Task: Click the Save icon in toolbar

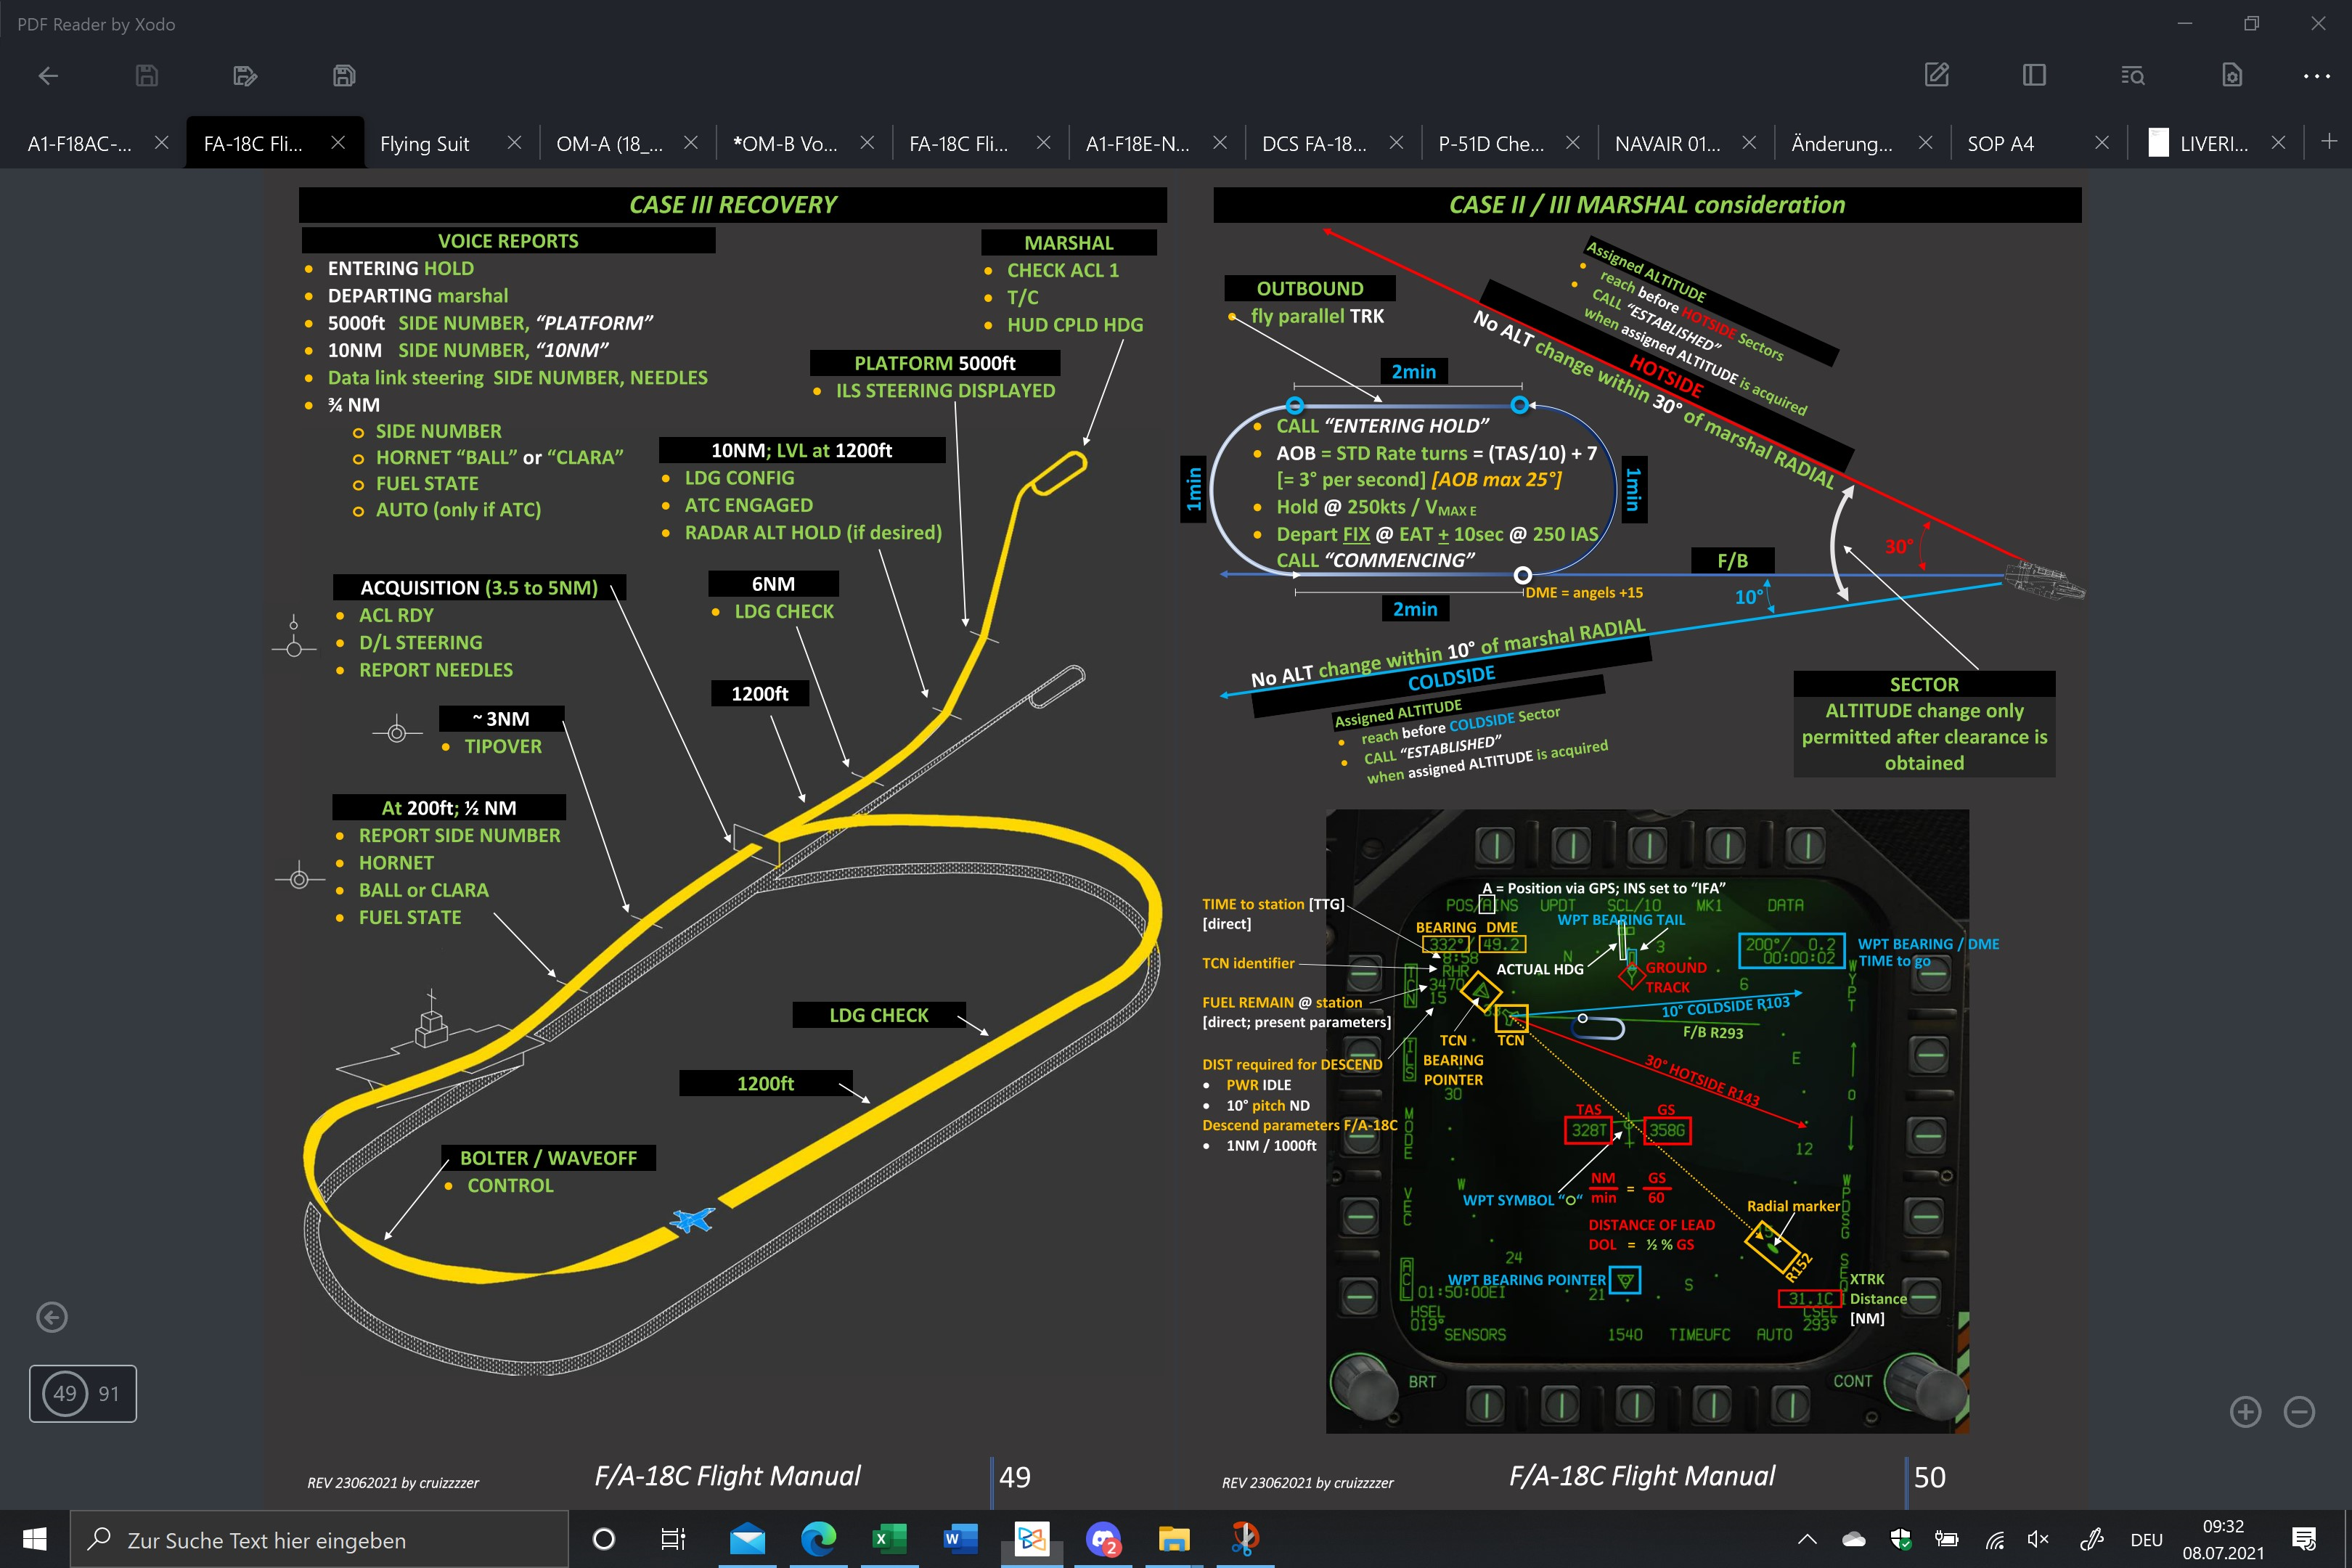Action: (x=146, y=76)
